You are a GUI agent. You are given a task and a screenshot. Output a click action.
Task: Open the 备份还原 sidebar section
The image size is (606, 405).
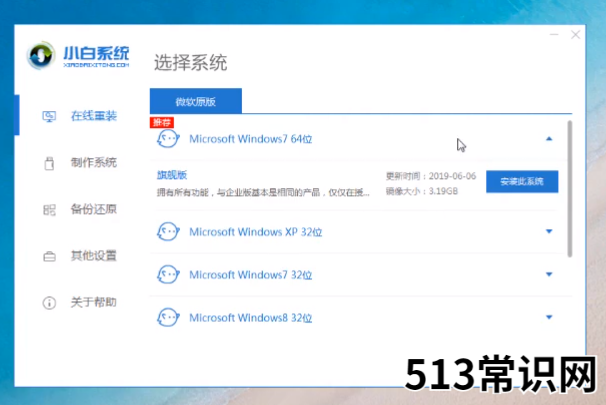(x=94, y=209)
